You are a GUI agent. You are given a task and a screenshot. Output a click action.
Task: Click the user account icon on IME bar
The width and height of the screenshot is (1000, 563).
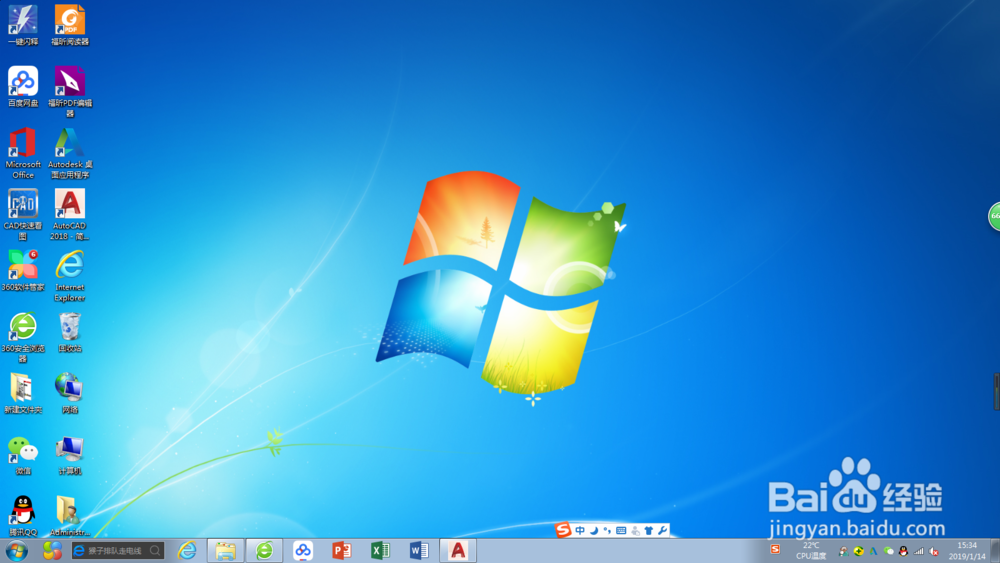click(x=635, y=530)
